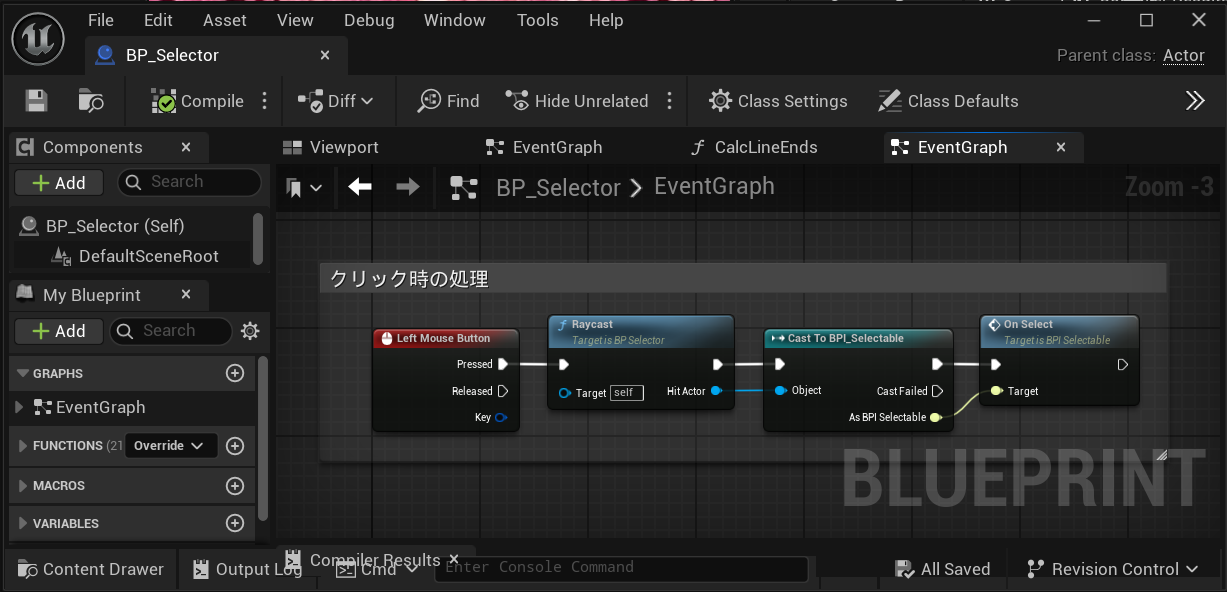Expand the EventGraph tree item
1227x592 pixels.
point(19,407)
